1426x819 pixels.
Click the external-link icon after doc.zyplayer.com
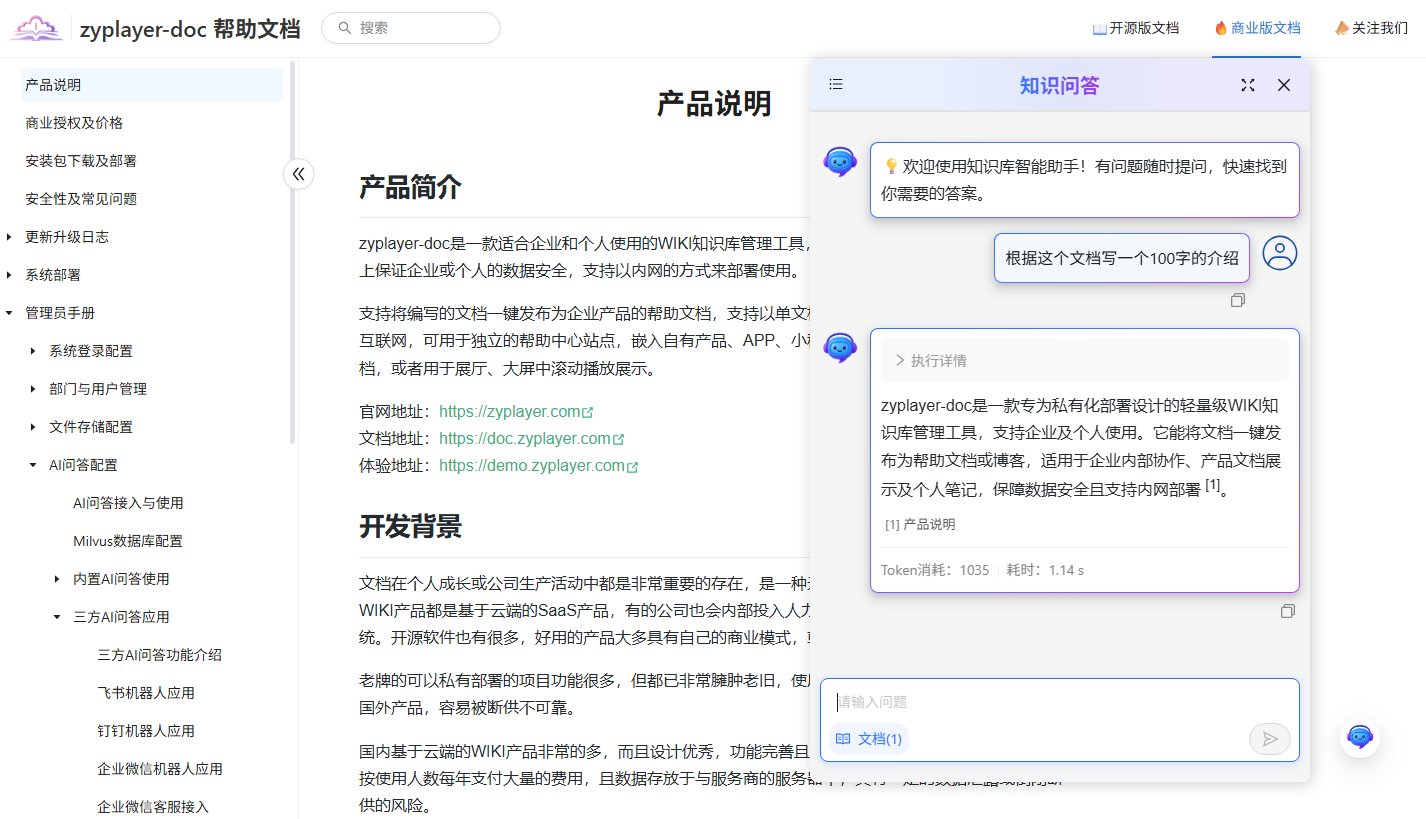tap(618, 439)
